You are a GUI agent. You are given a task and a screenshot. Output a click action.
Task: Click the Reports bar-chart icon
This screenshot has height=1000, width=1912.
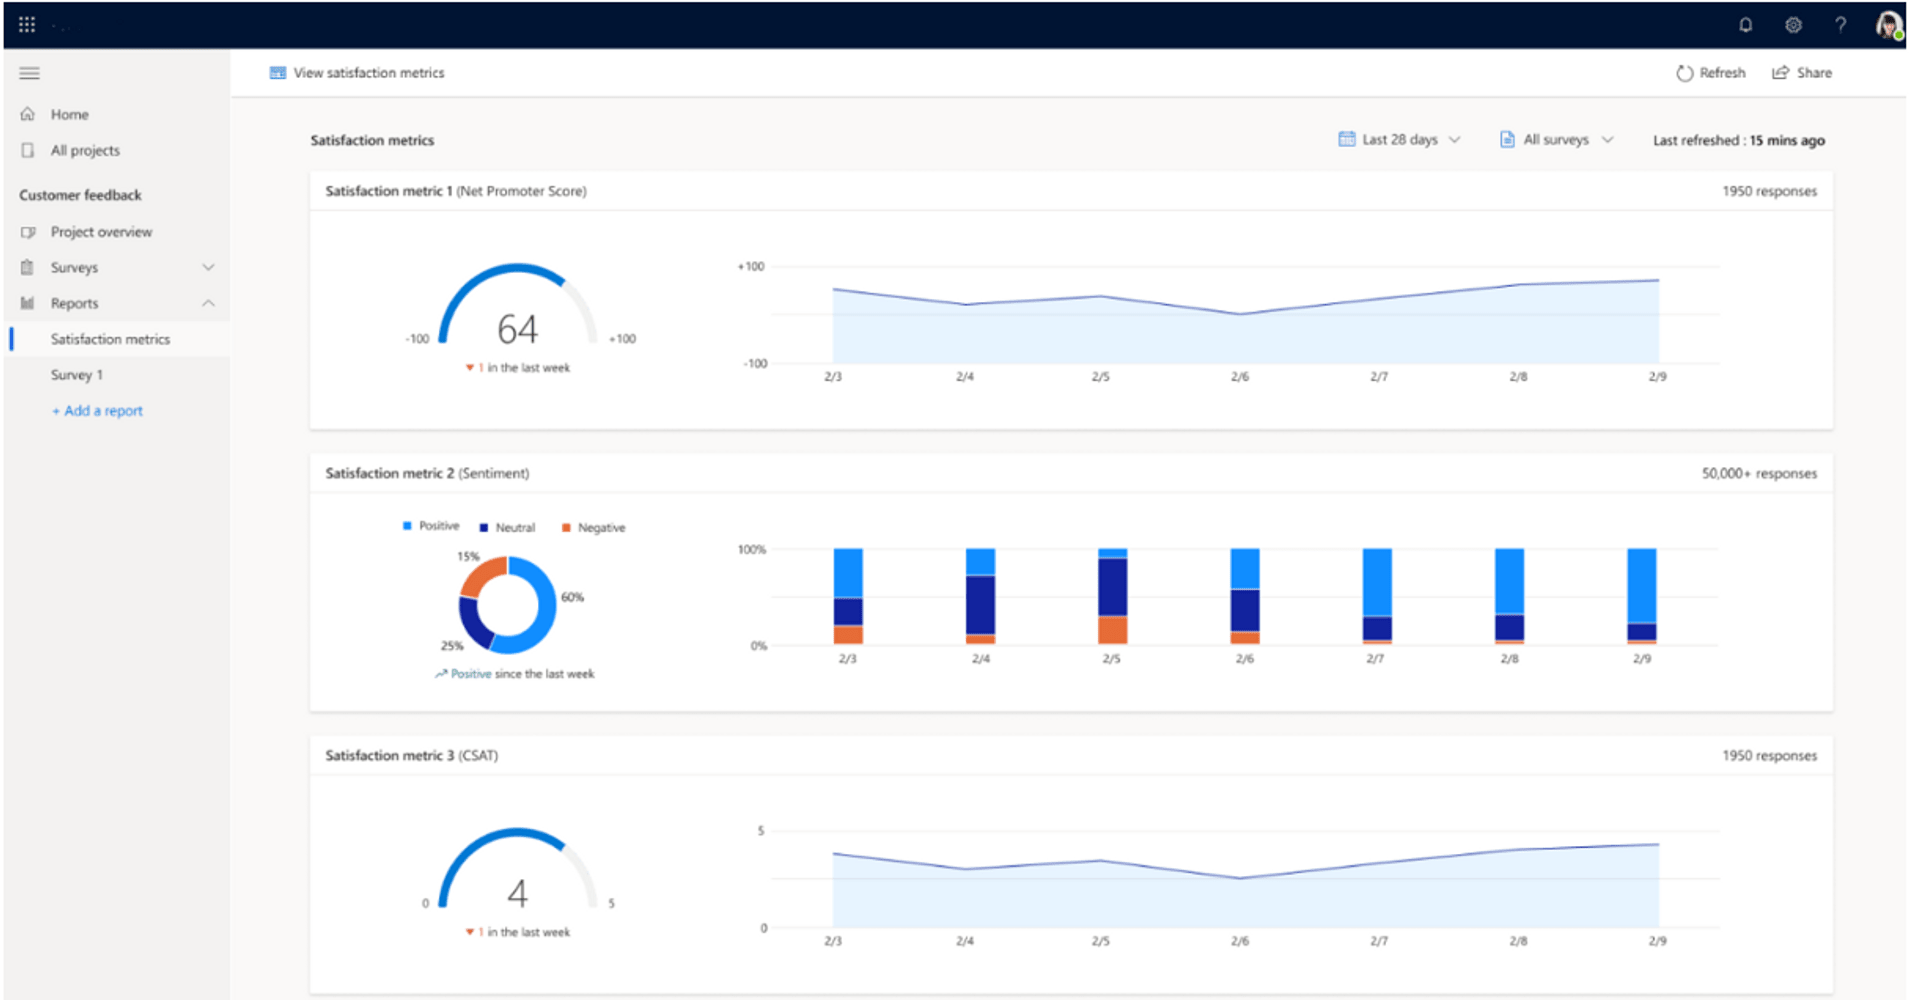click(28, 302)
